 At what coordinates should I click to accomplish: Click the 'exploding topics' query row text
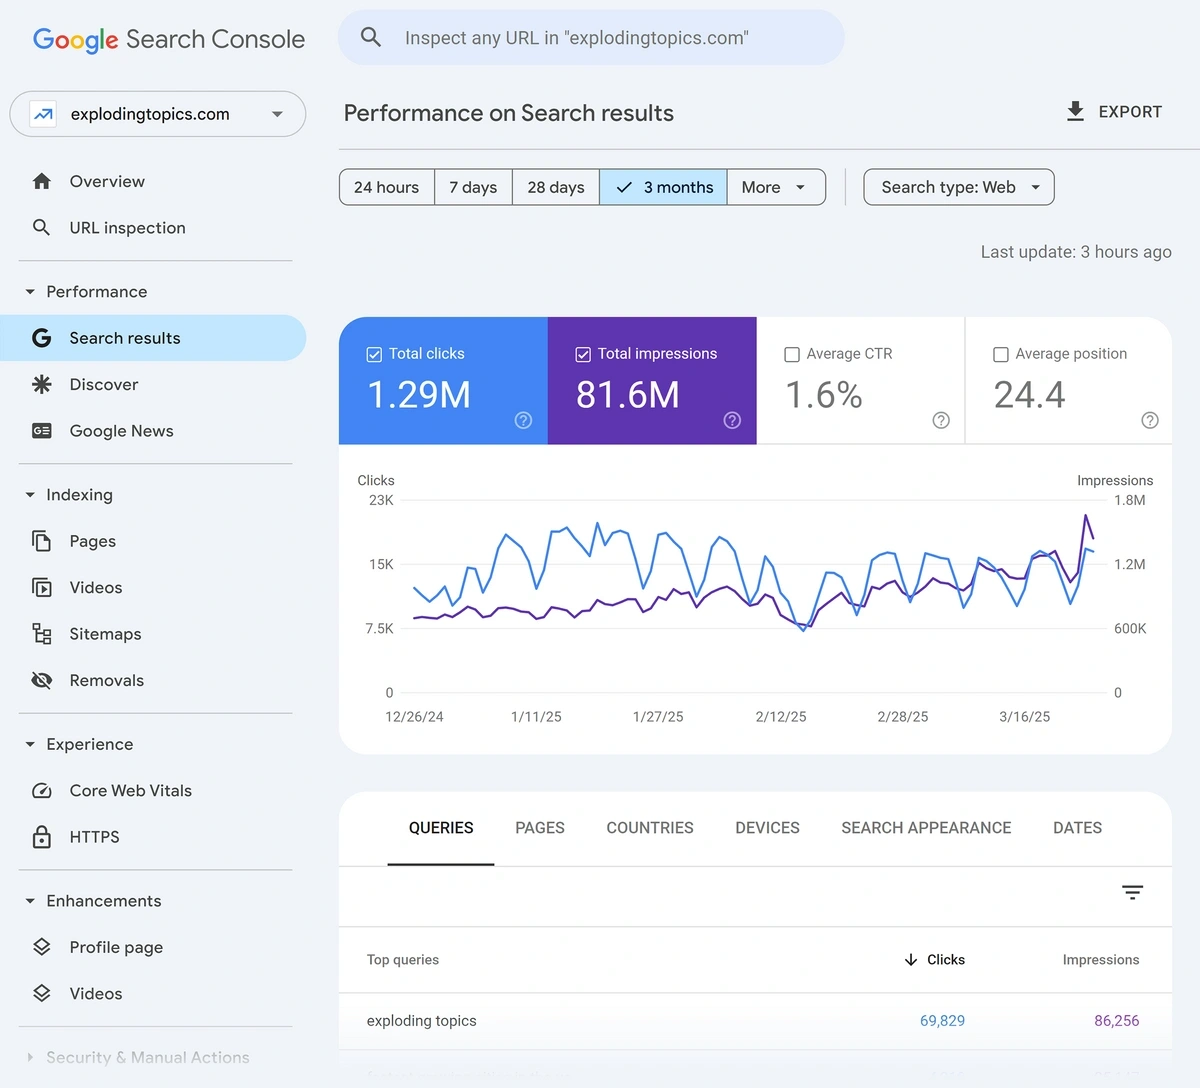coord(422,1021)
